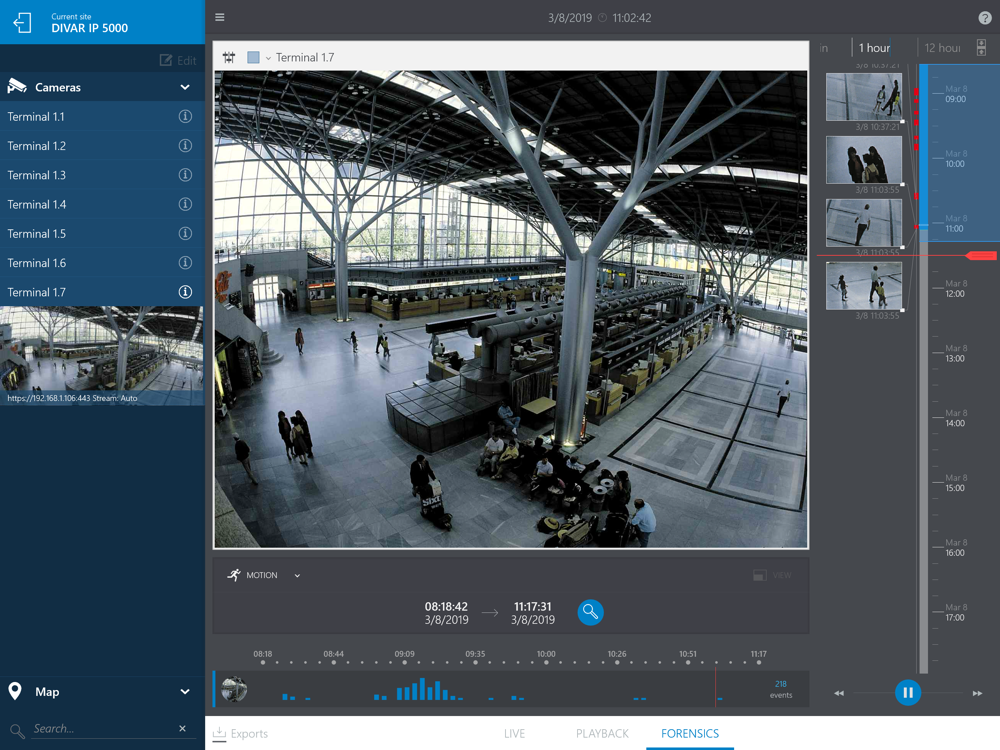
Task: Switch to the PLAYBACK tab
Action: (602, 733)
